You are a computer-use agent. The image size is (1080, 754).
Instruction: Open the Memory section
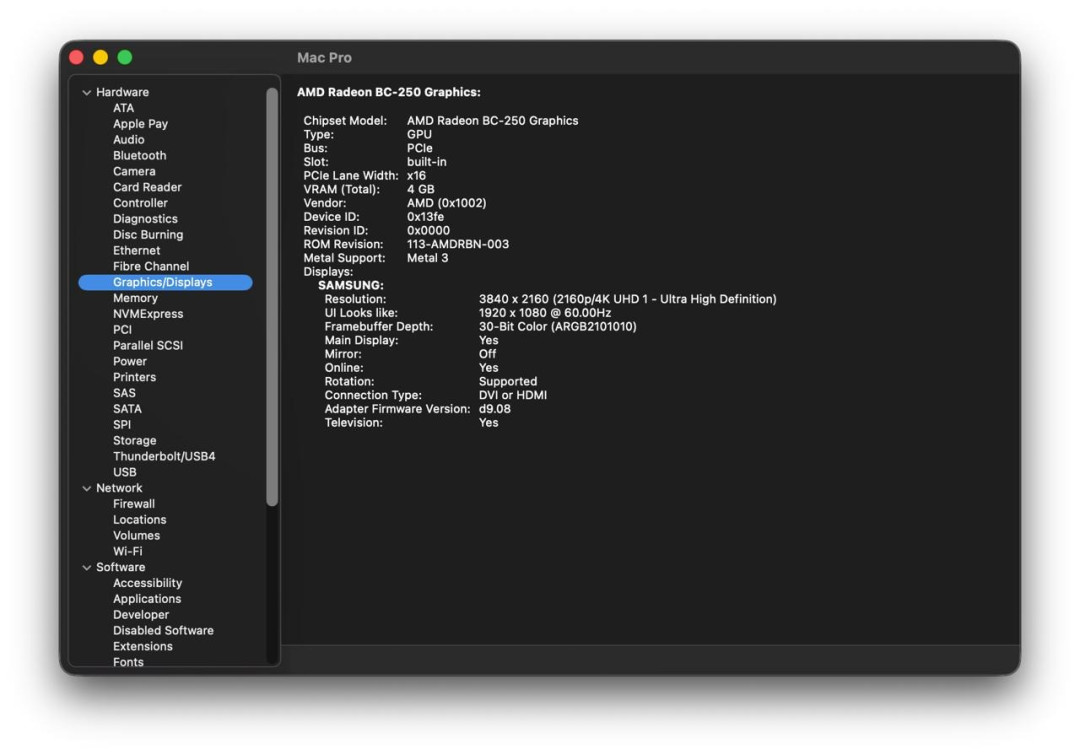pyautogui.click(x=136, y=298)
